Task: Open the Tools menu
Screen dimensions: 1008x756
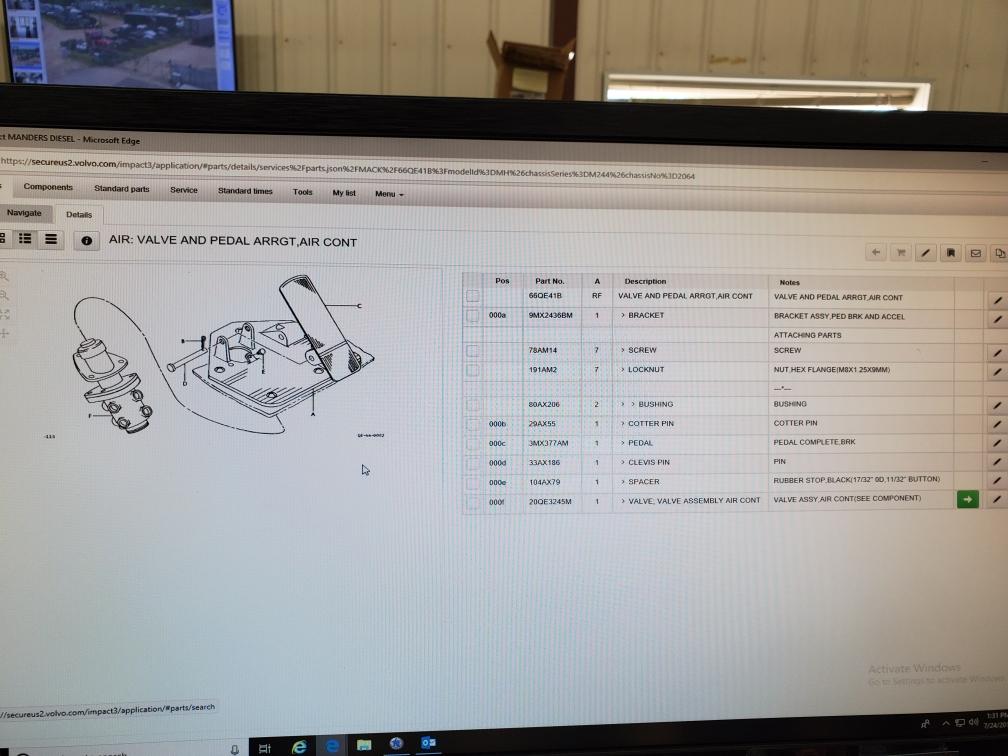Action: 302,192
